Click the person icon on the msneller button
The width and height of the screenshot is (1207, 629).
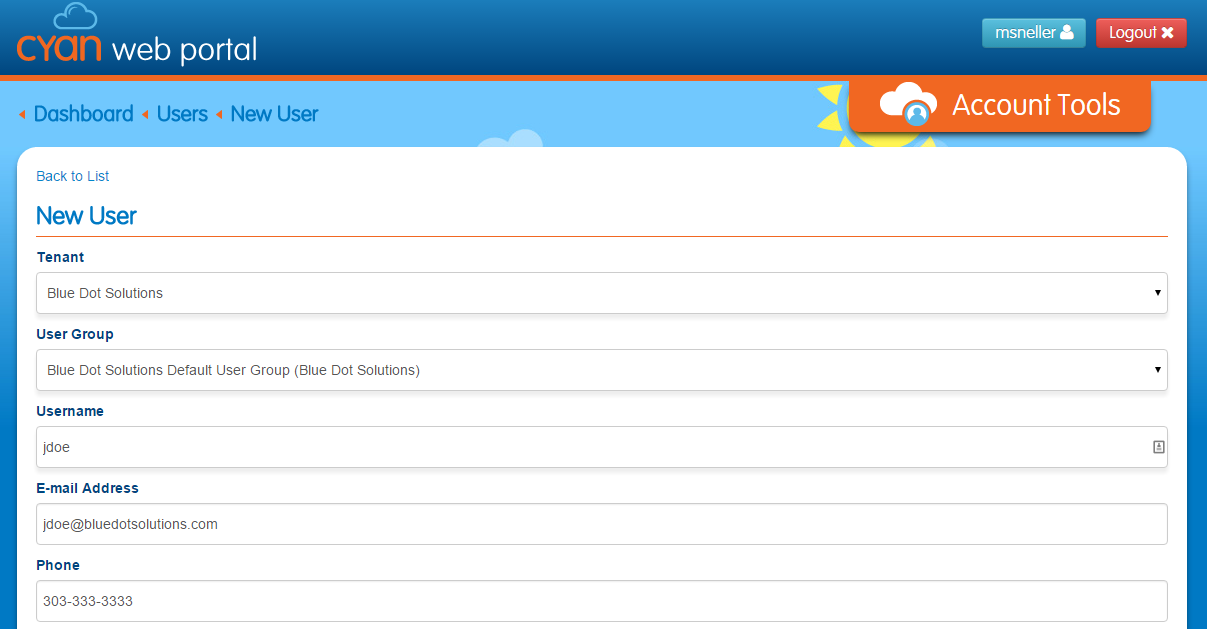(x=1066, y=32)
